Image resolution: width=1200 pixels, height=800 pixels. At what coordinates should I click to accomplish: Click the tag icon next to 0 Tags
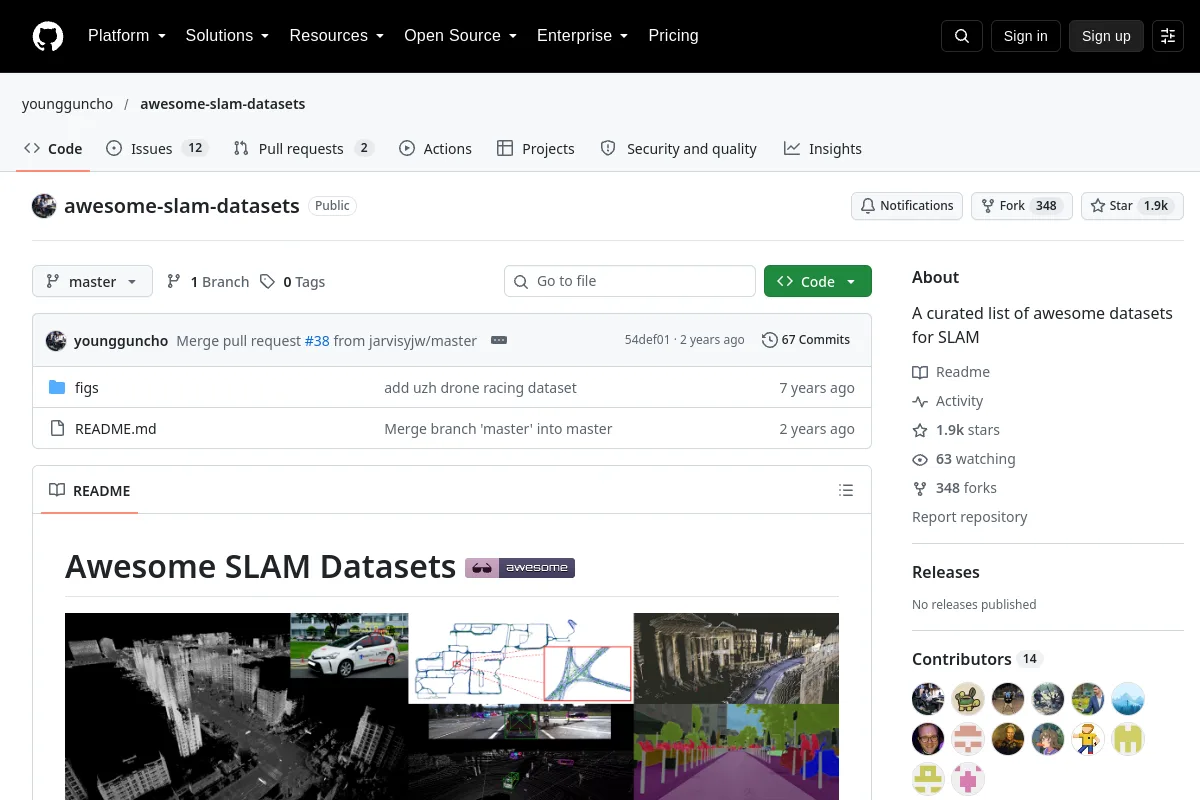click(x=267, y=282)
